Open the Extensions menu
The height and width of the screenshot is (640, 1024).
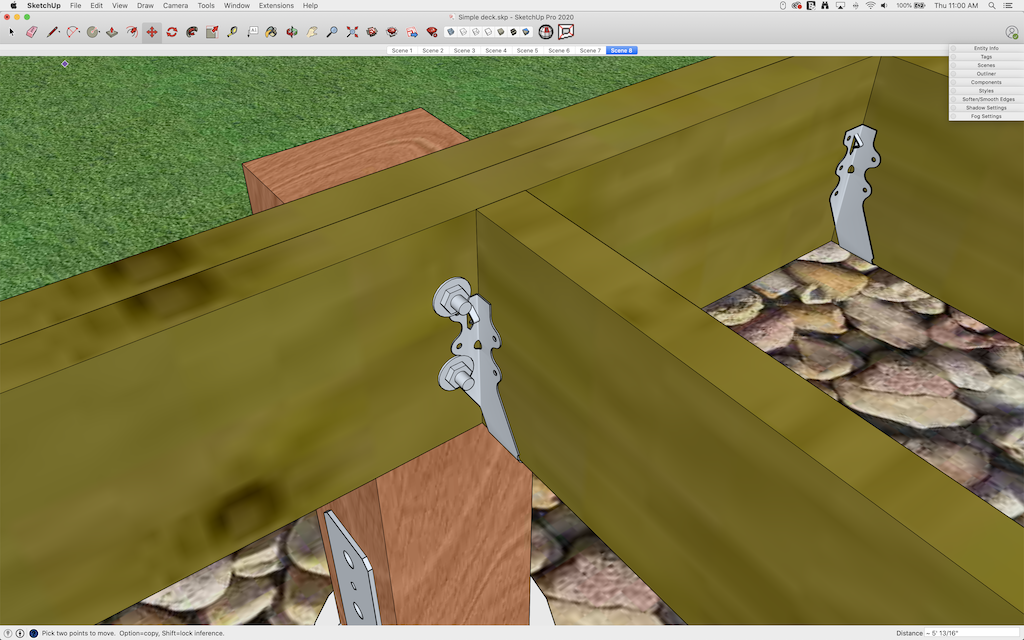click(x=276, y=5)
